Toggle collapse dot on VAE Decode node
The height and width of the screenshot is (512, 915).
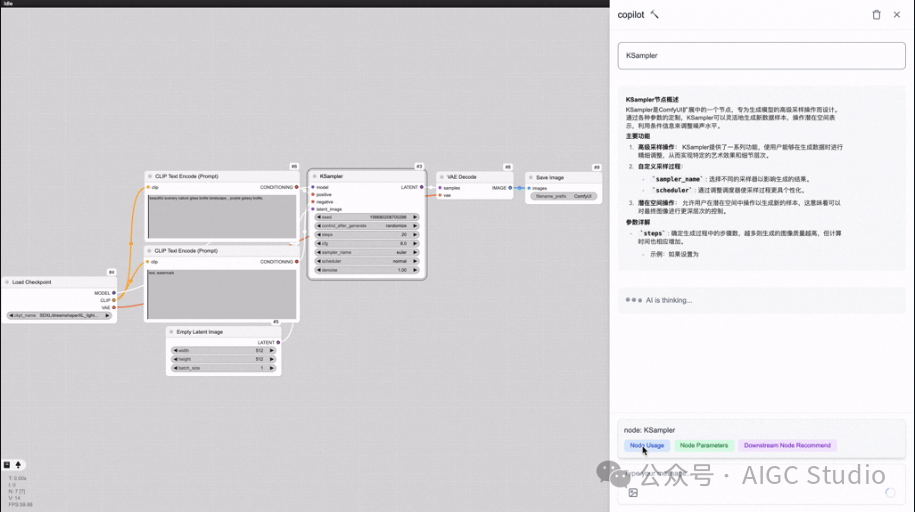coord(442,177)
